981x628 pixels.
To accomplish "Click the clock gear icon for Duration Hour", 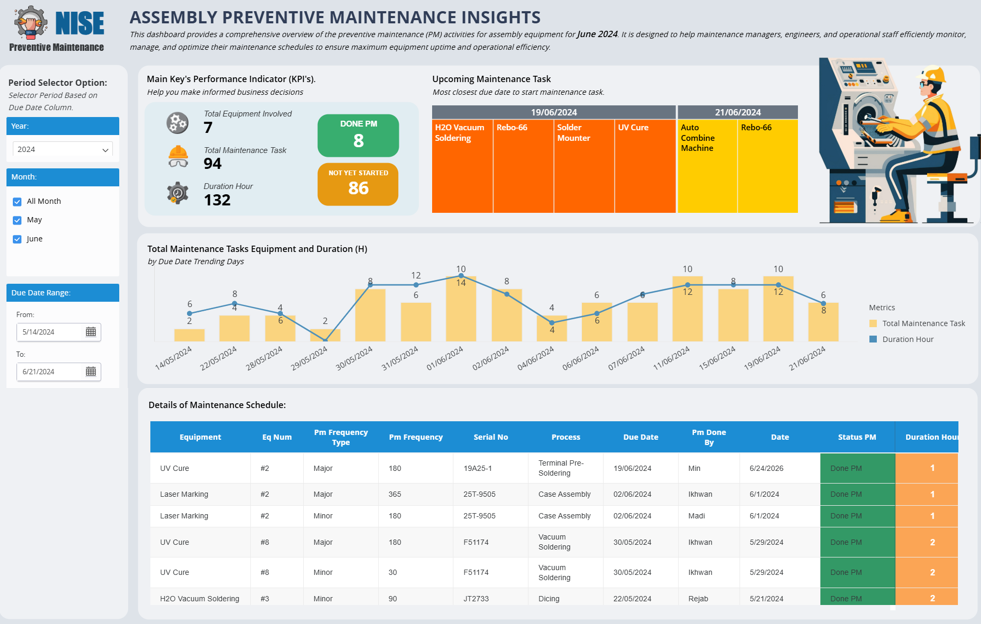I will (x=177, y=193).
